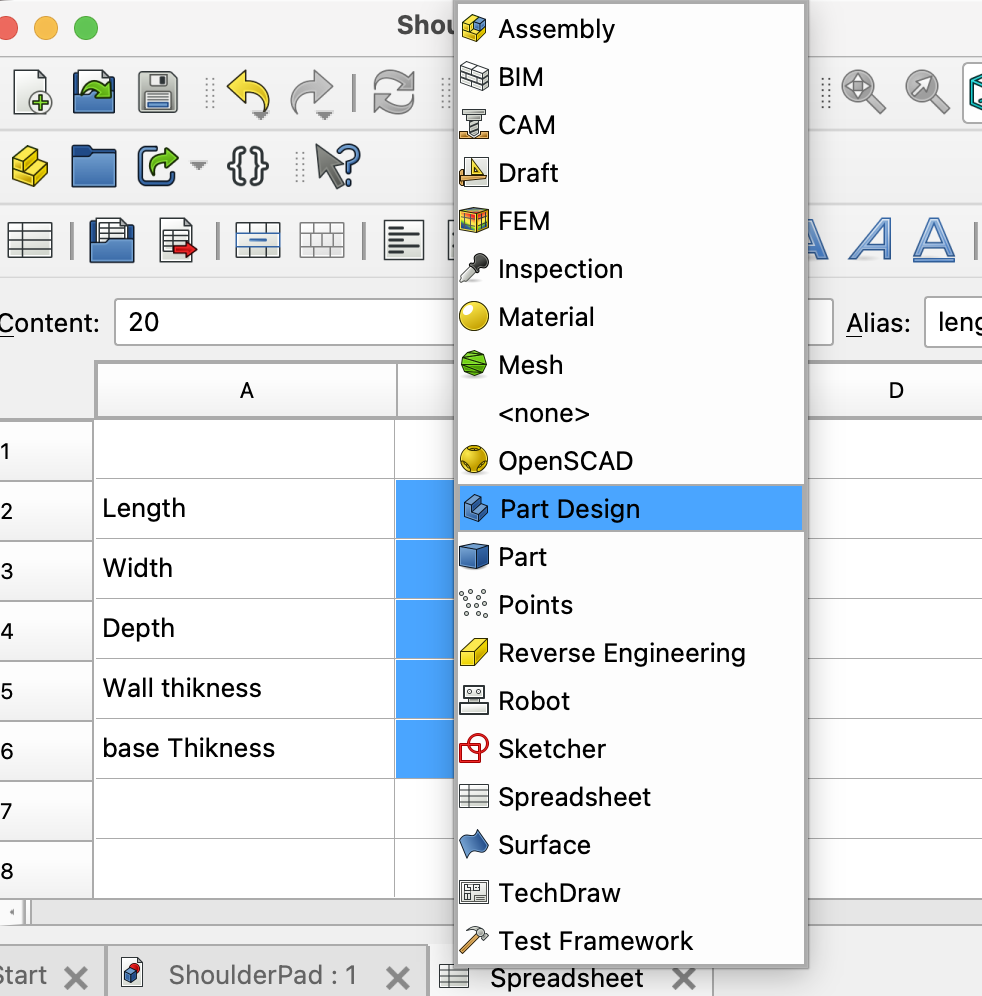Select column A header
Viewport: 982px width, 996px height.
246,390
